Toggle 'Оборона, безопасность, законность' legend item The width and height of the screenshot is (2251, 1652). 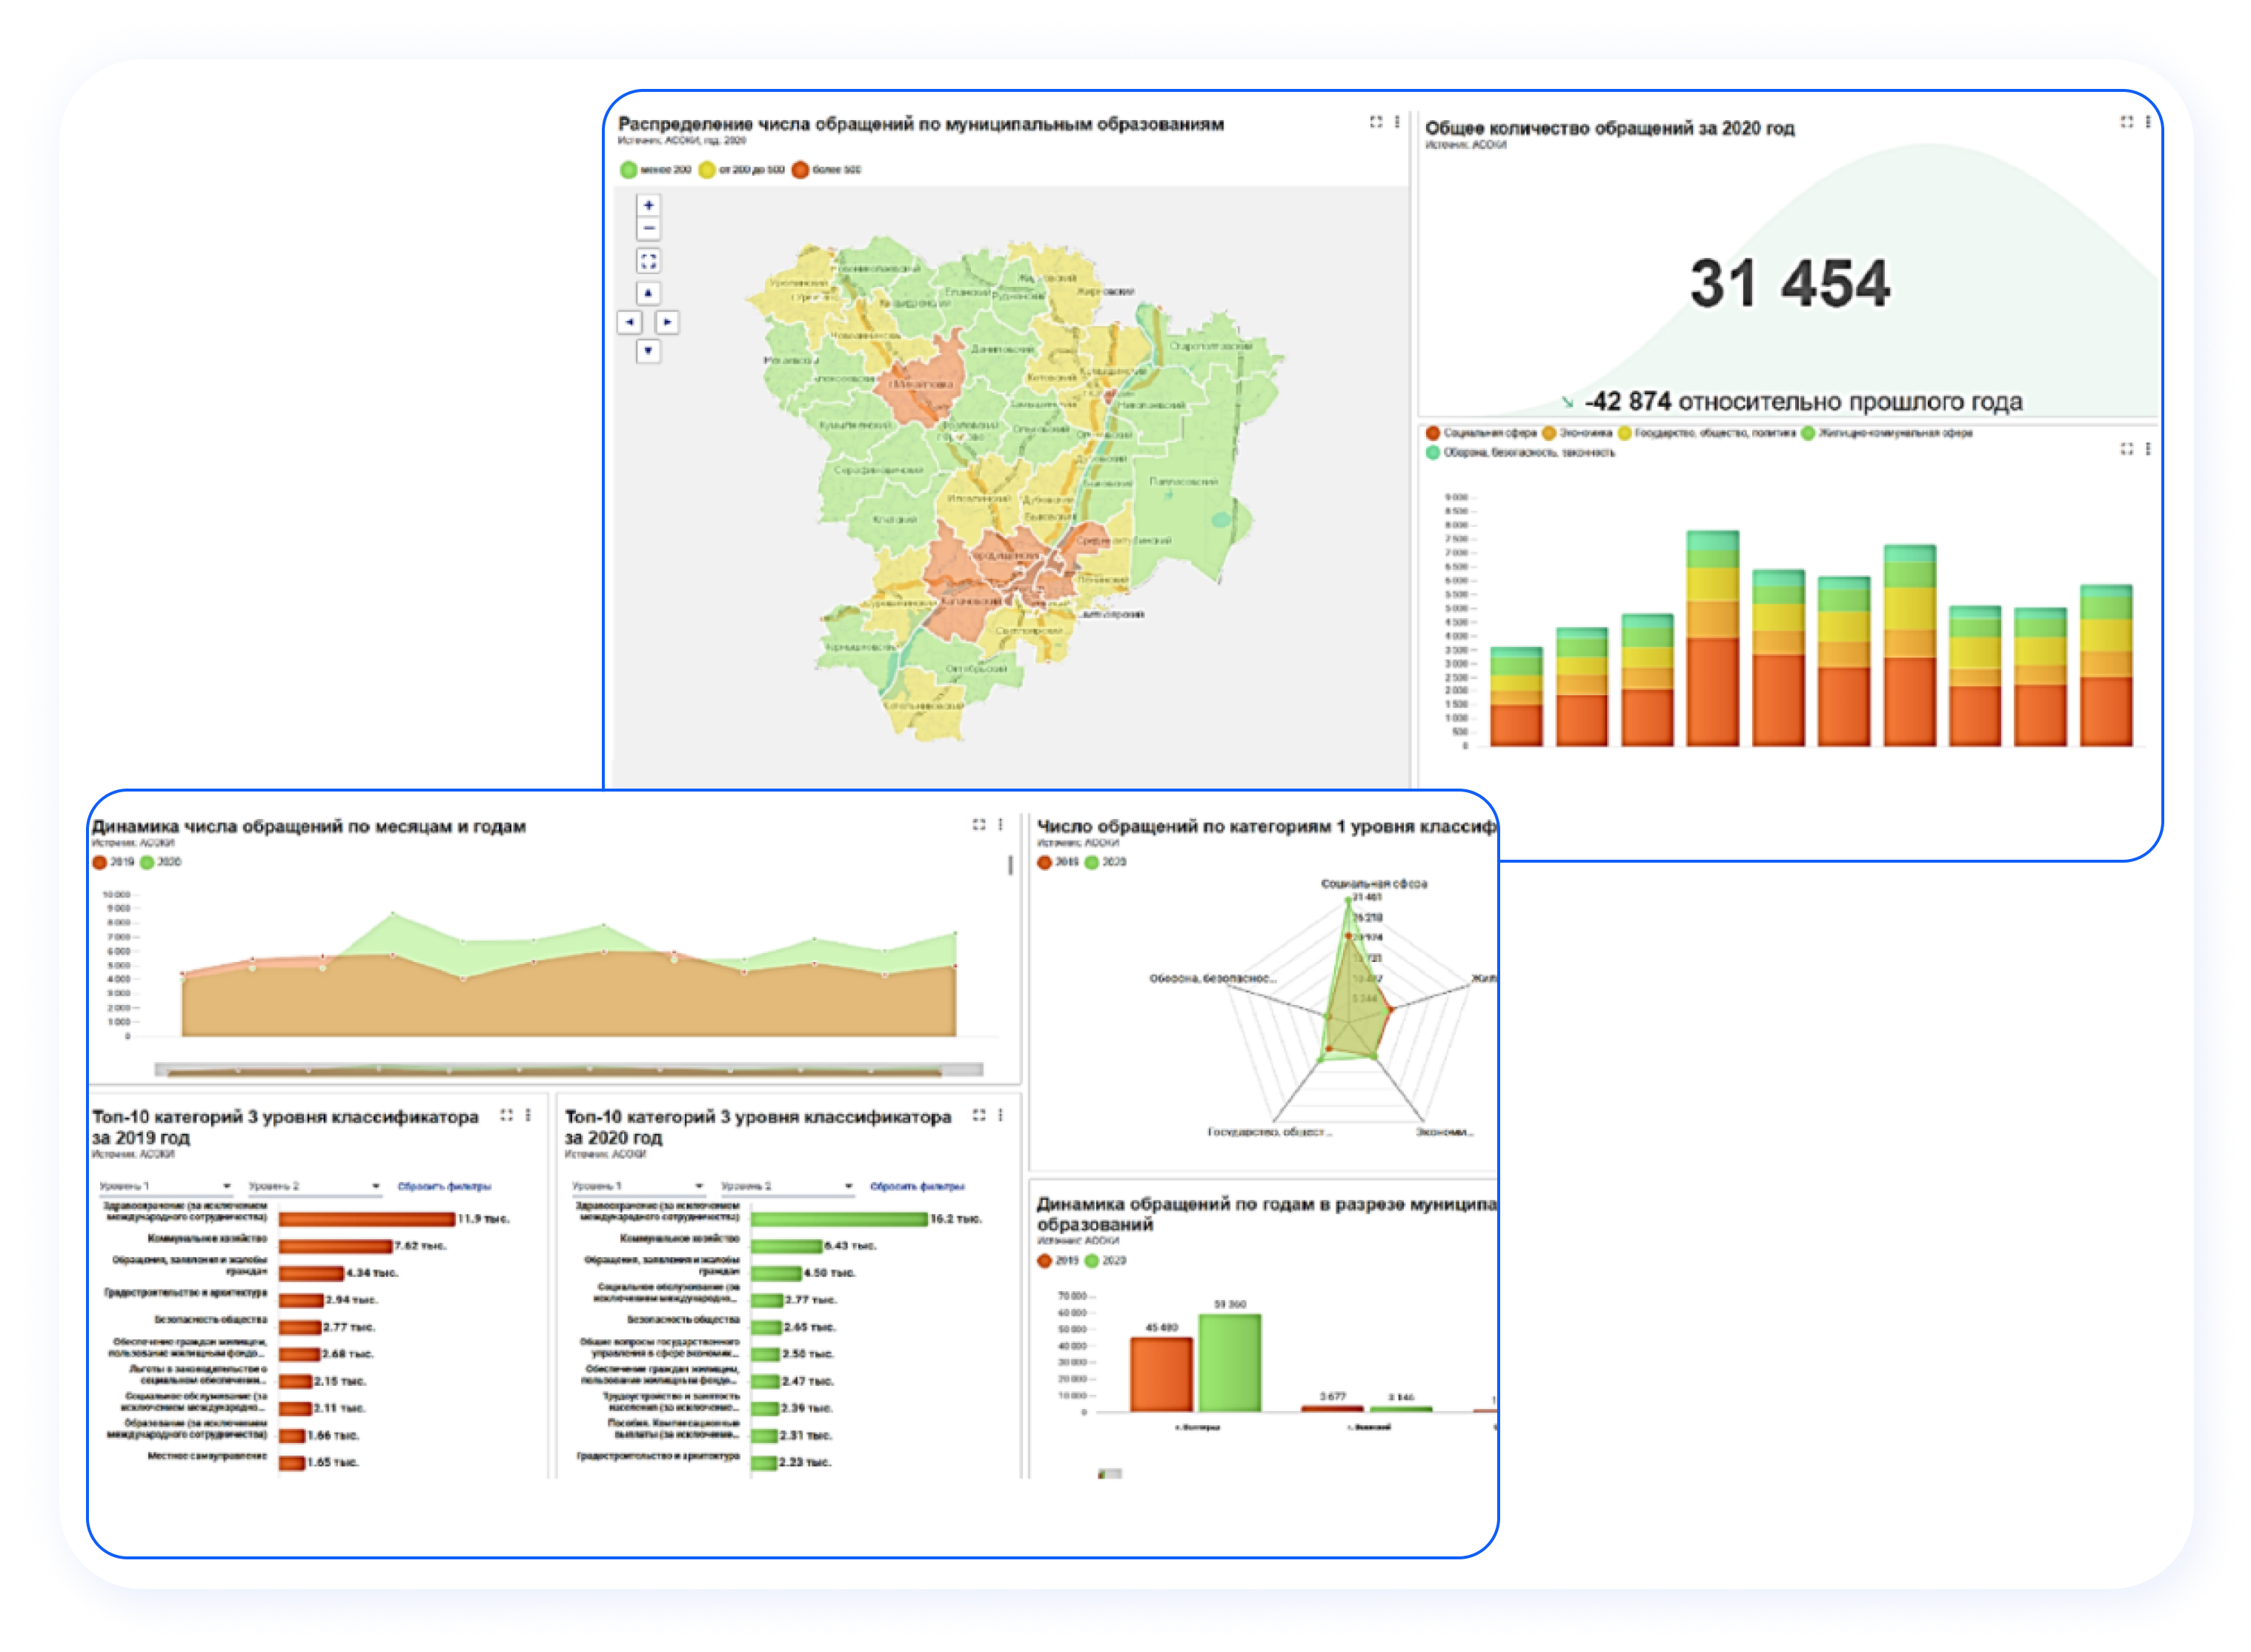[x=1520, y=453]
